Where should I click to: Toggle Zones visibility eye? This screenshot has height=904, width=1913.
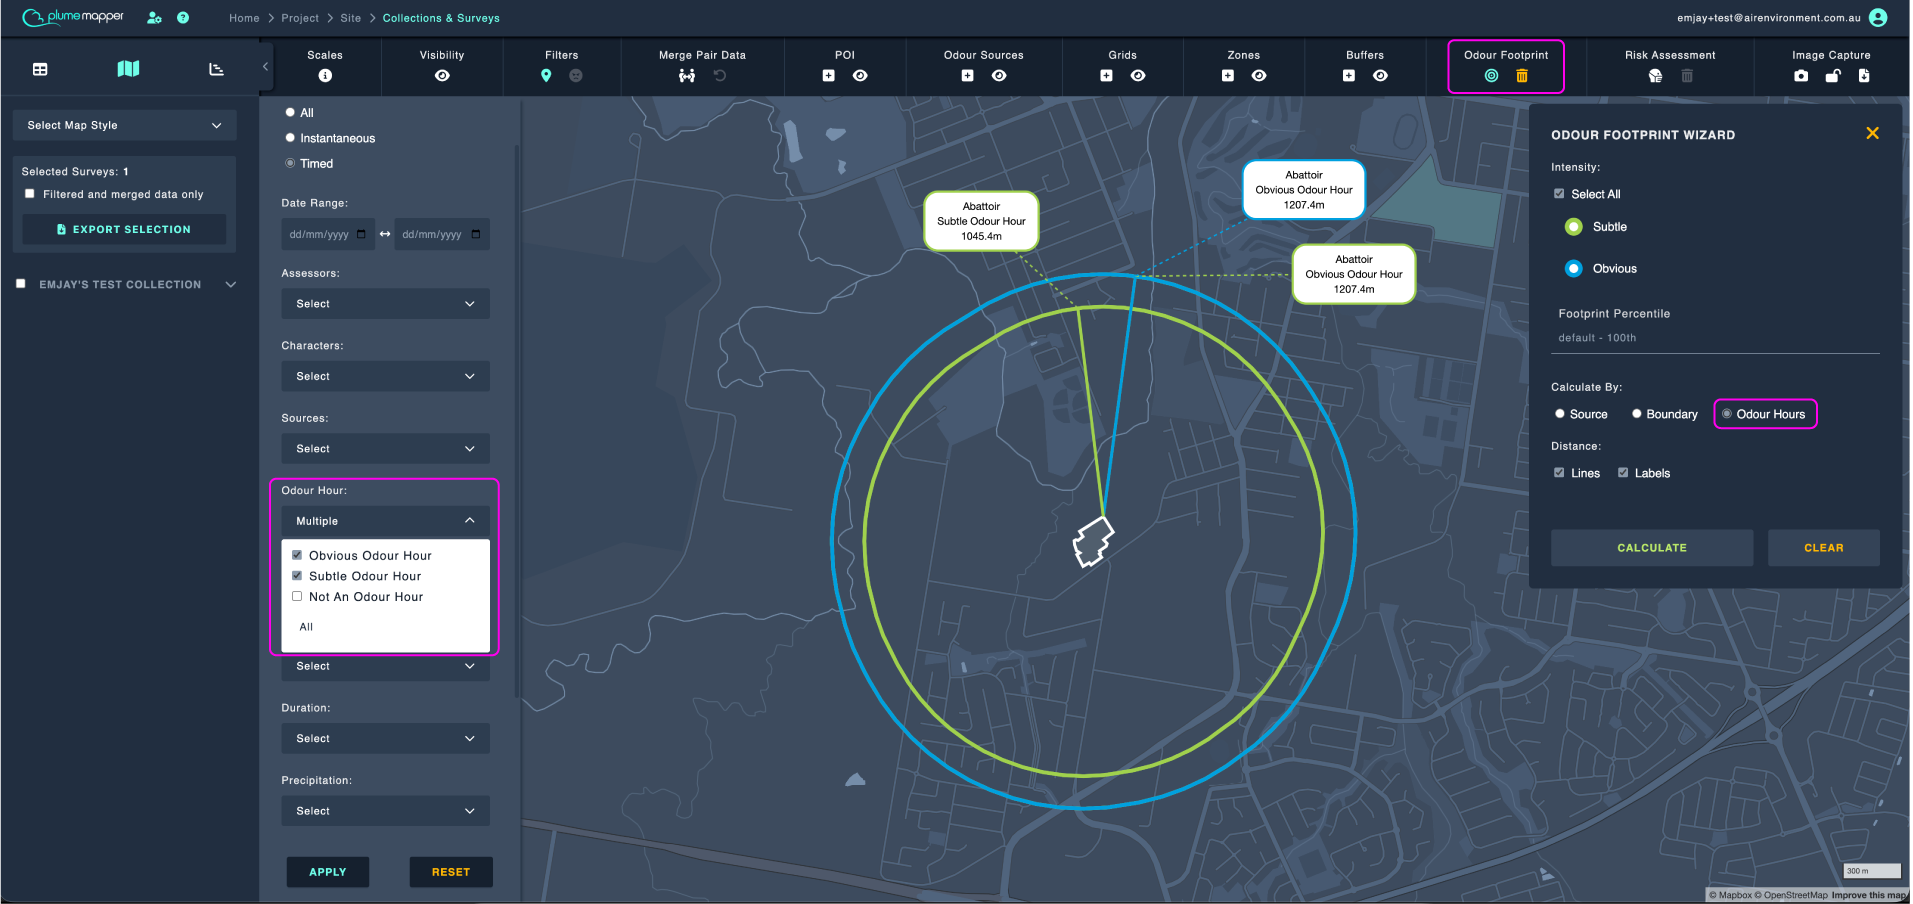point(1259,76)
